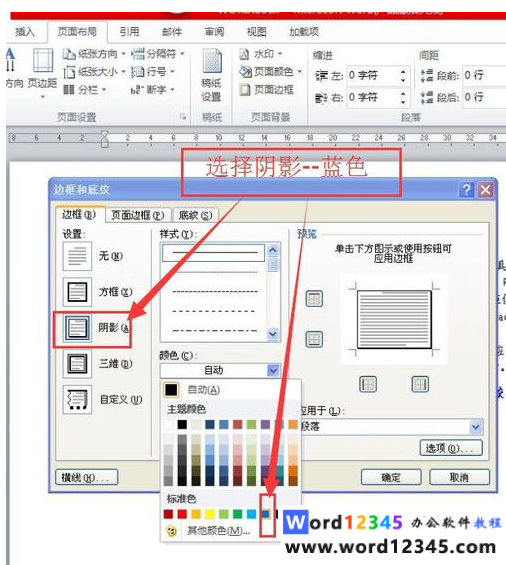Open the 应用于 apply-to dropdown
The image size is (506, 565).
point(475,427)
